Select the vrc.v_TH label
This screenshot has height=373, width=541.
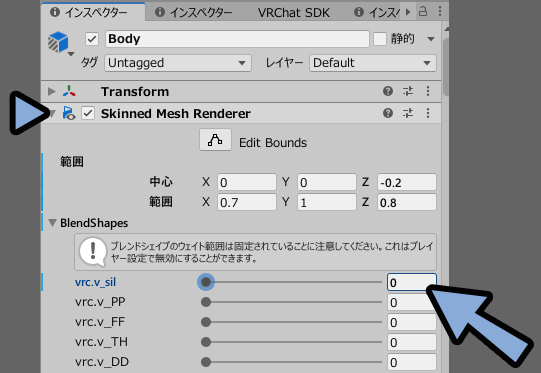click(x=101, y=342)
